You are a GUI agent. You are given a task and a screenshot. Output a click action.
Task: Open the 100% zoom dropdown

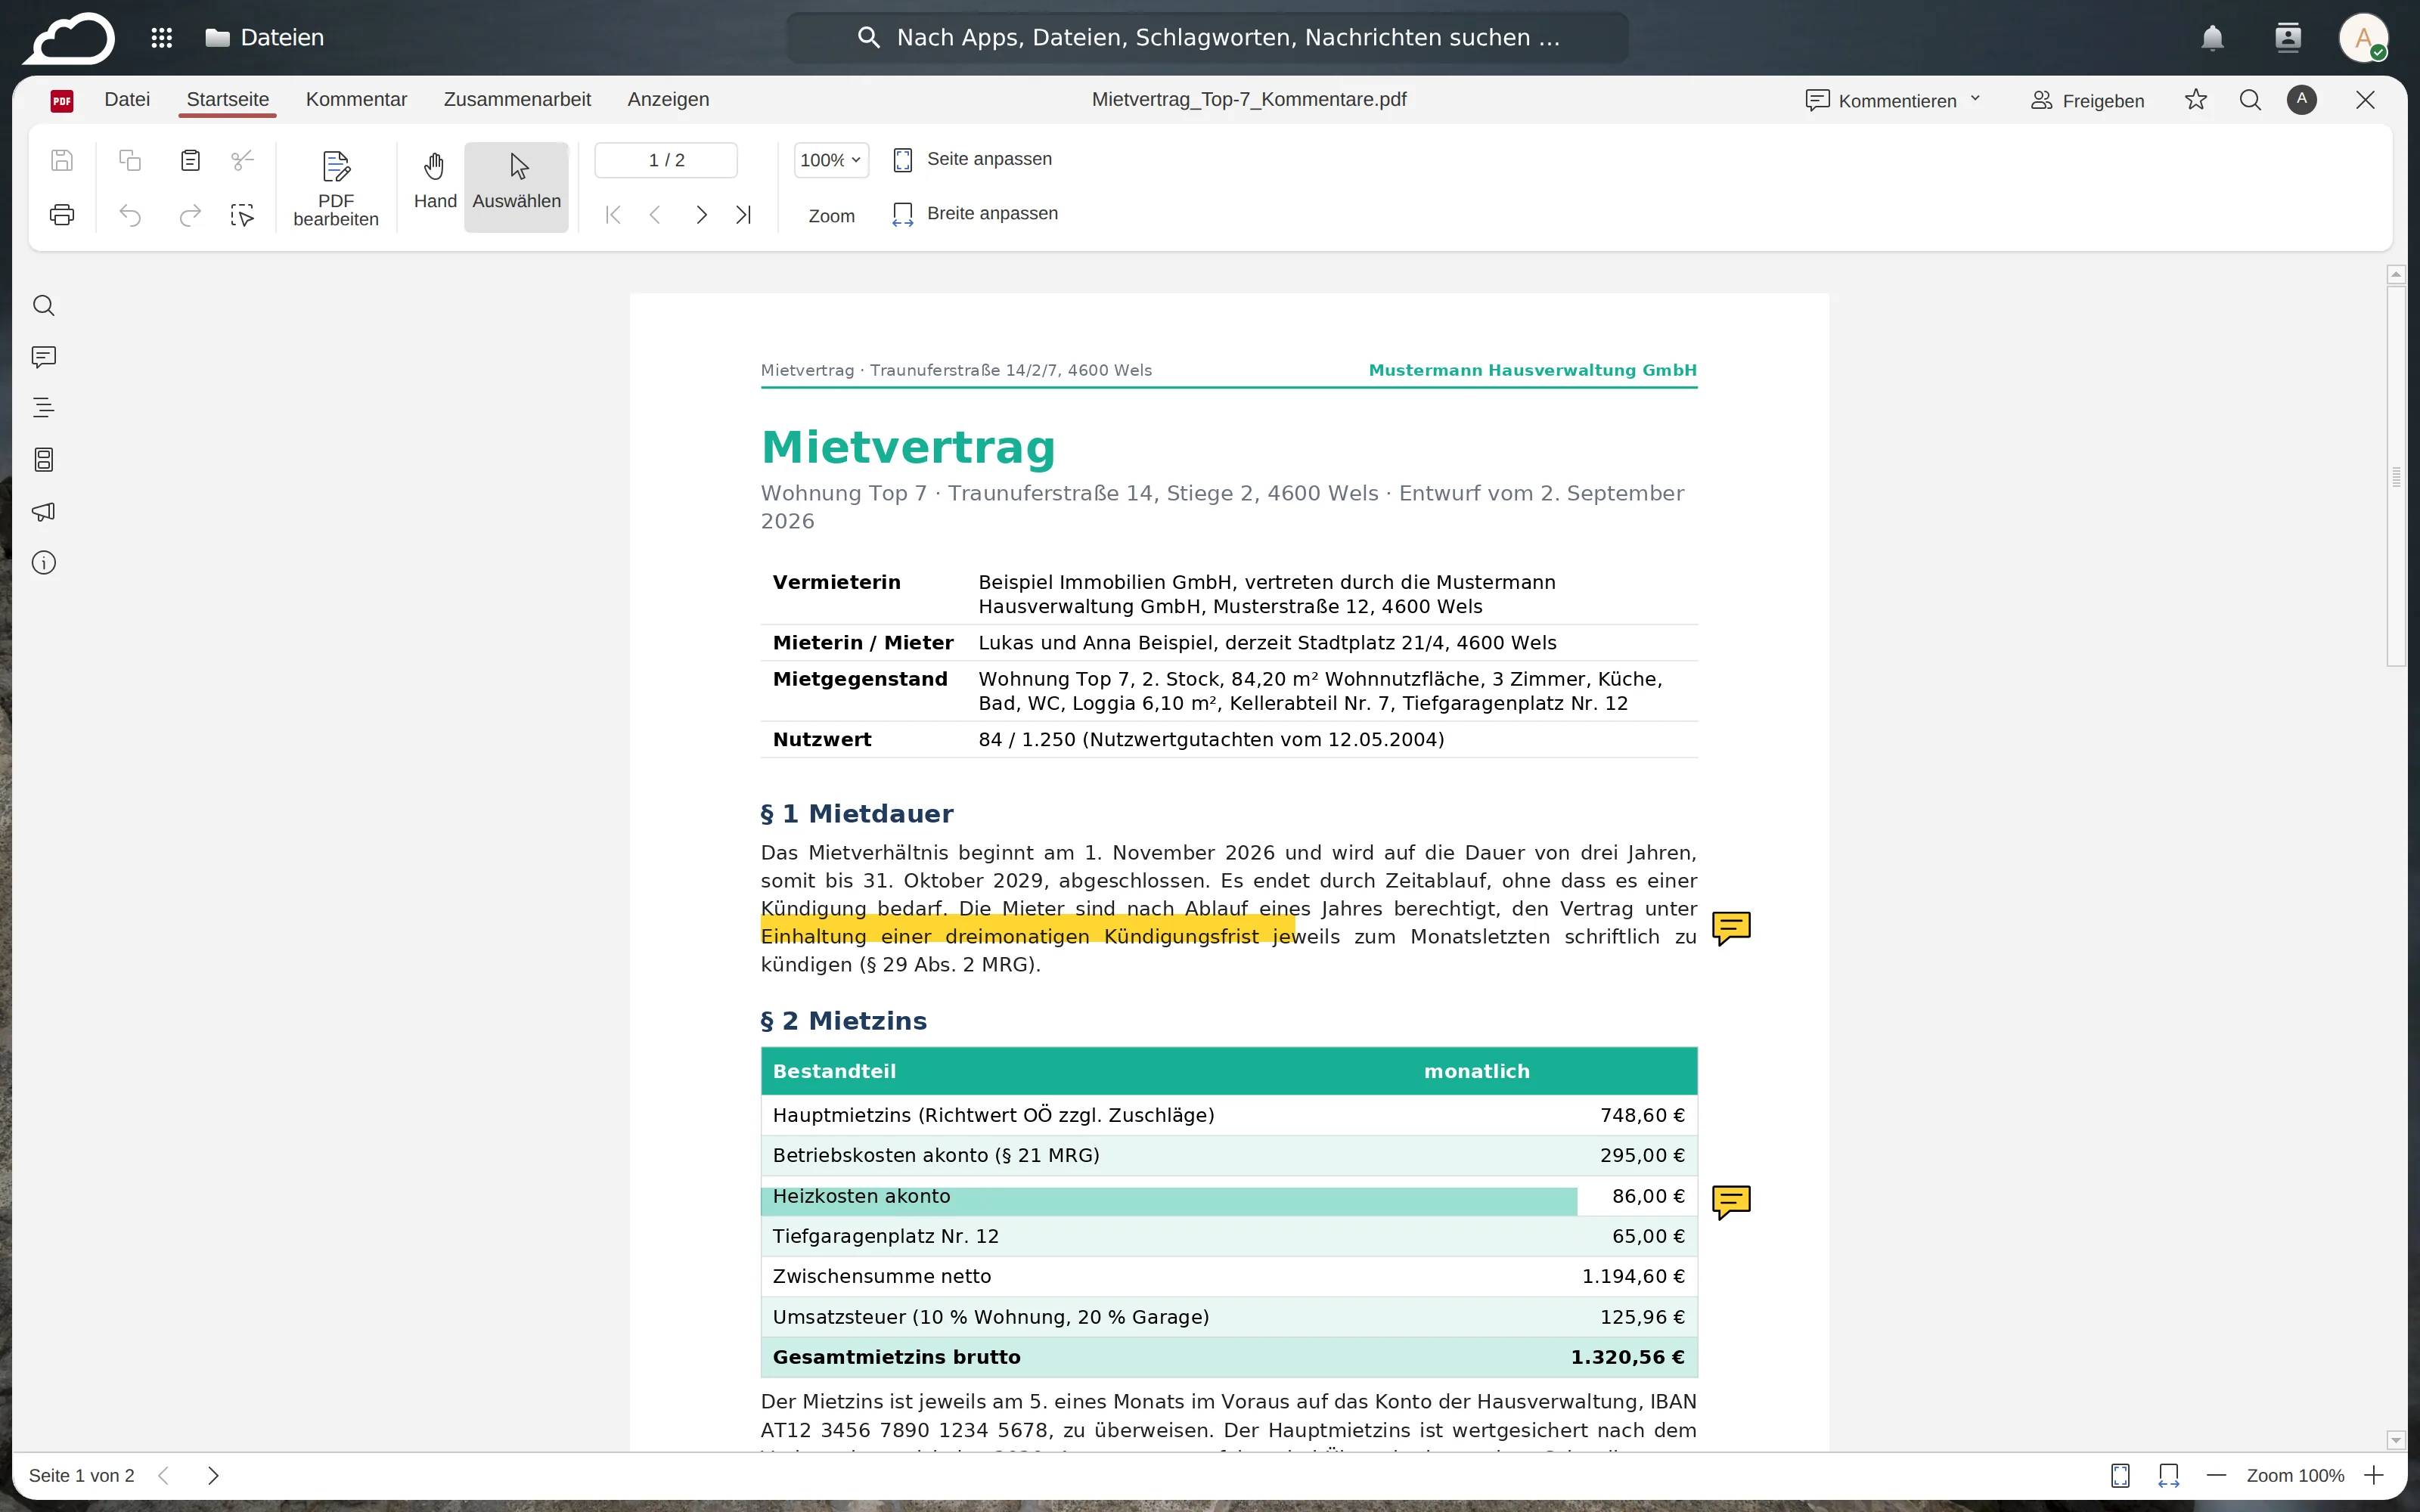[x=831, y=160]
